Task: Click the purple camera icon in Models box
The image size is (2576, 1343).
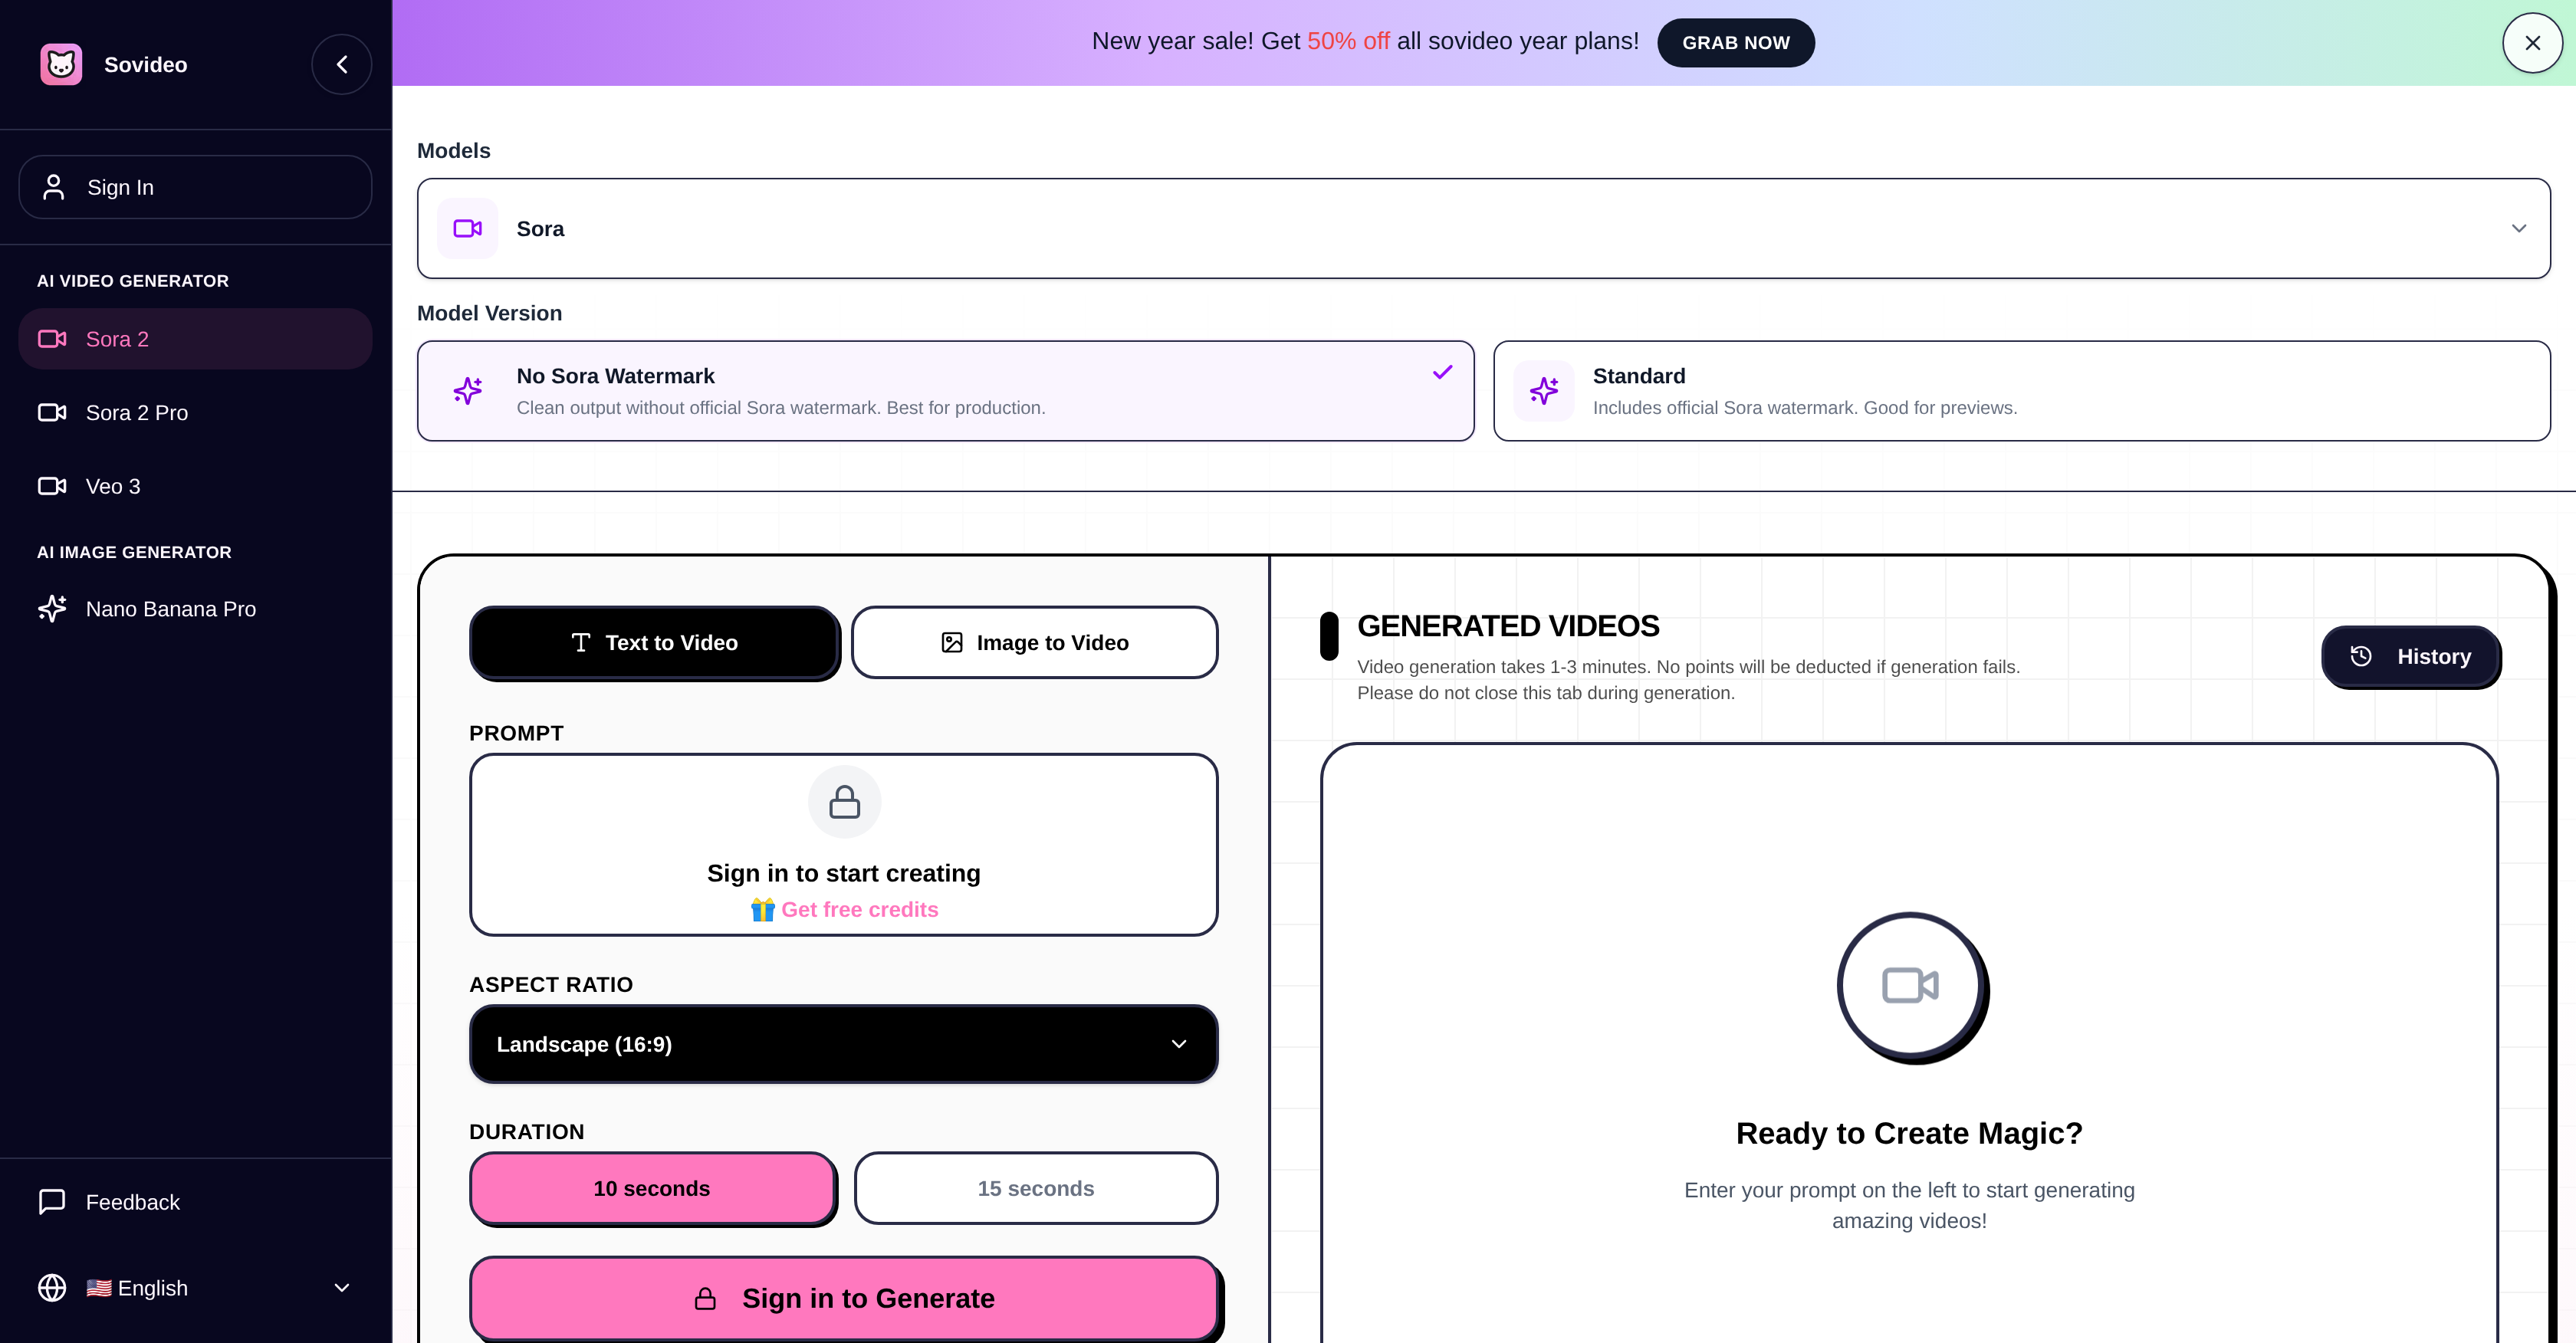Action: (468, 229)
